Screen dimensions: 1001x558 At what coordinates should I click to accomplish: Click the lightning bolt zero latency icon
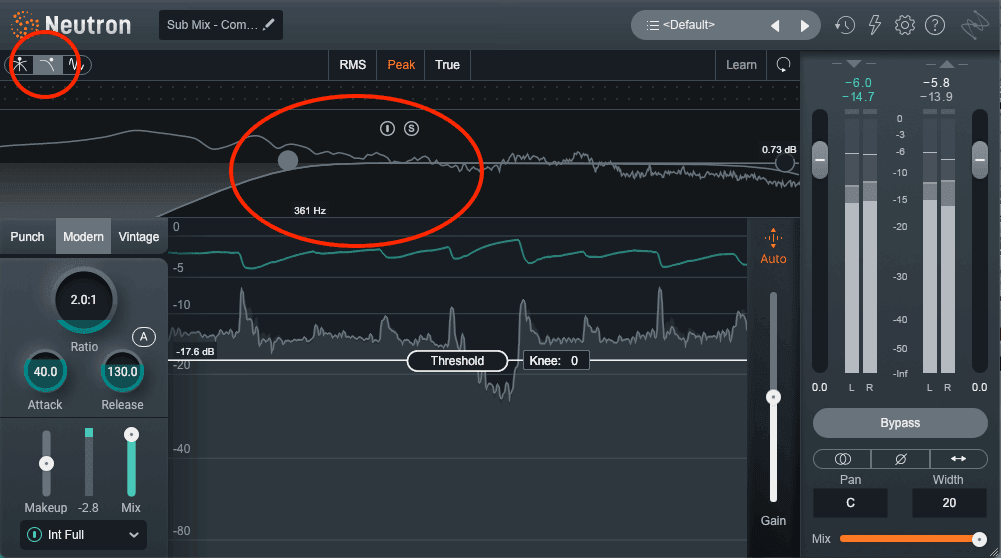click(875, 26)
